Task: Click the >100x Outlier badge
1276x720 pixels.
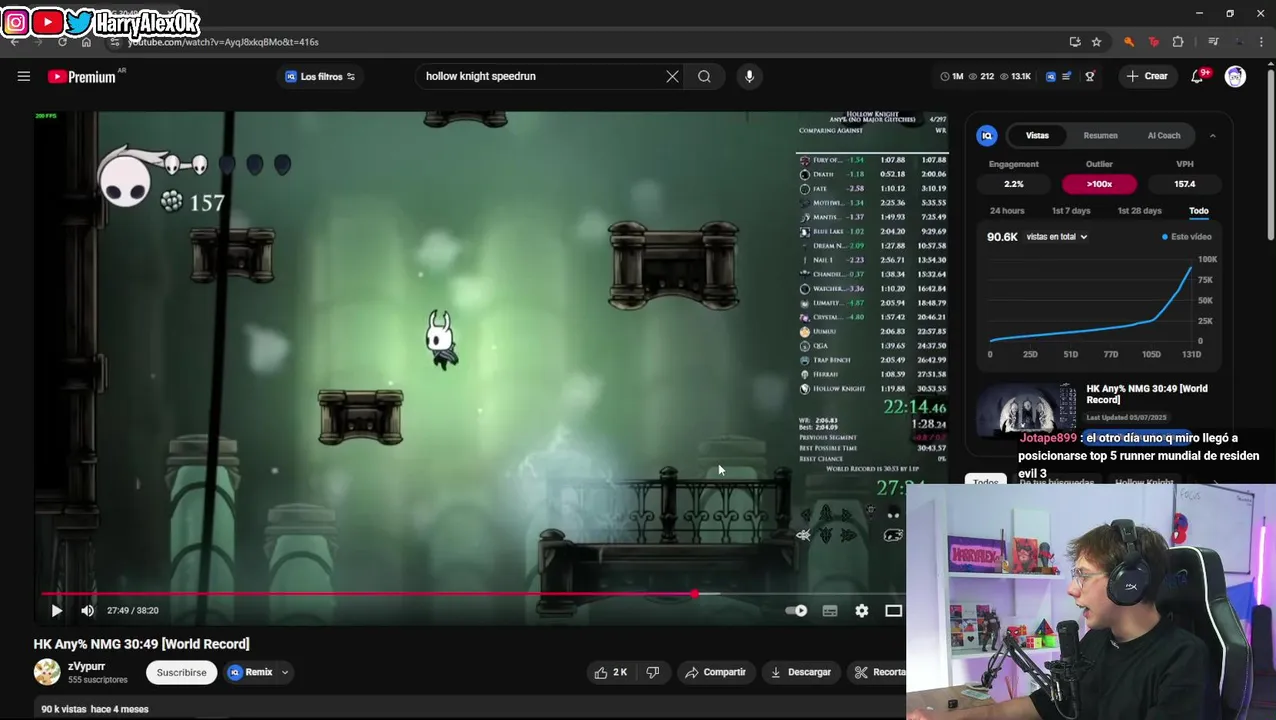Action: click(x=1099, y=184)
